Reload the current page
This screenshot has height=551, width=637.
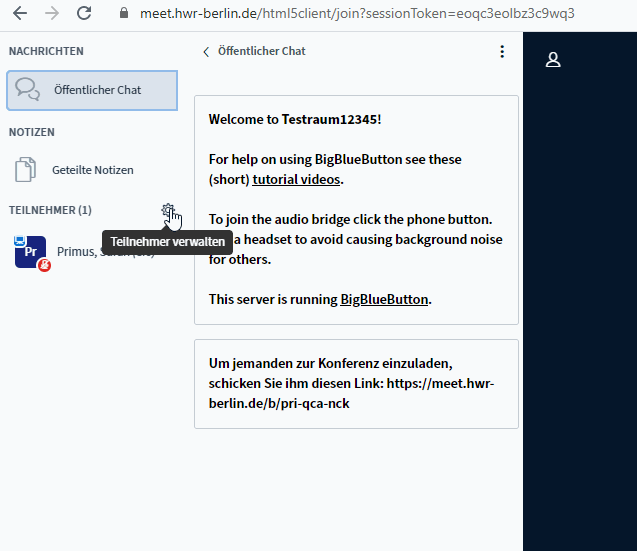point(85,14)
